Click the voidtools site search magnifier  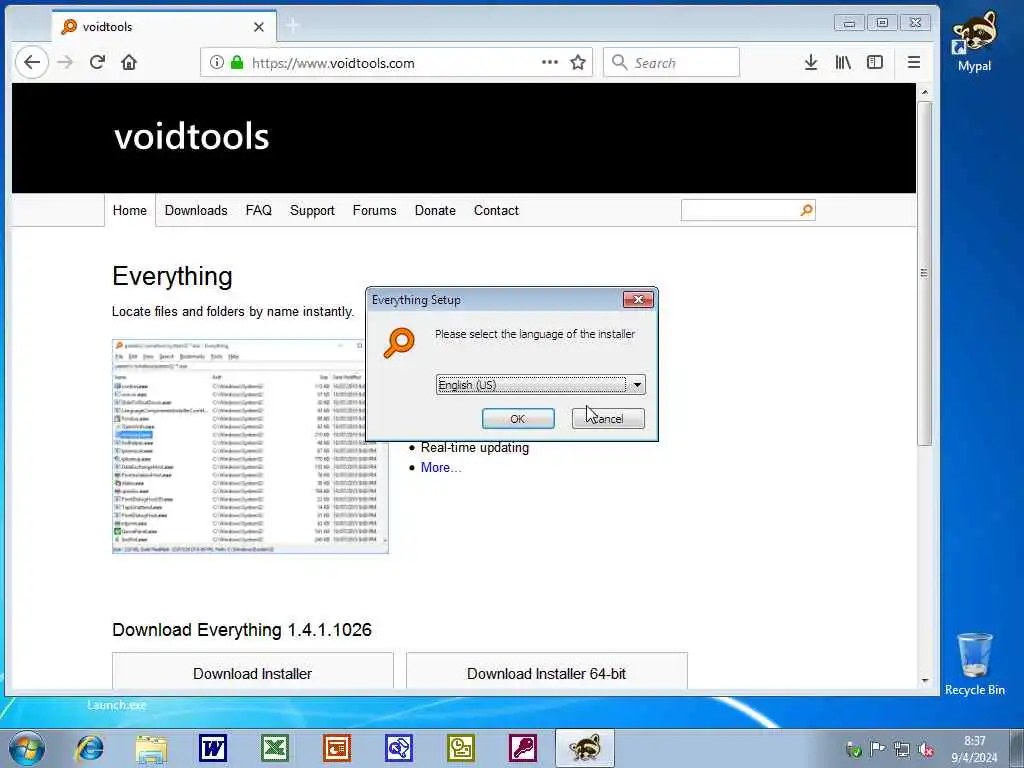tap(807, 210)
